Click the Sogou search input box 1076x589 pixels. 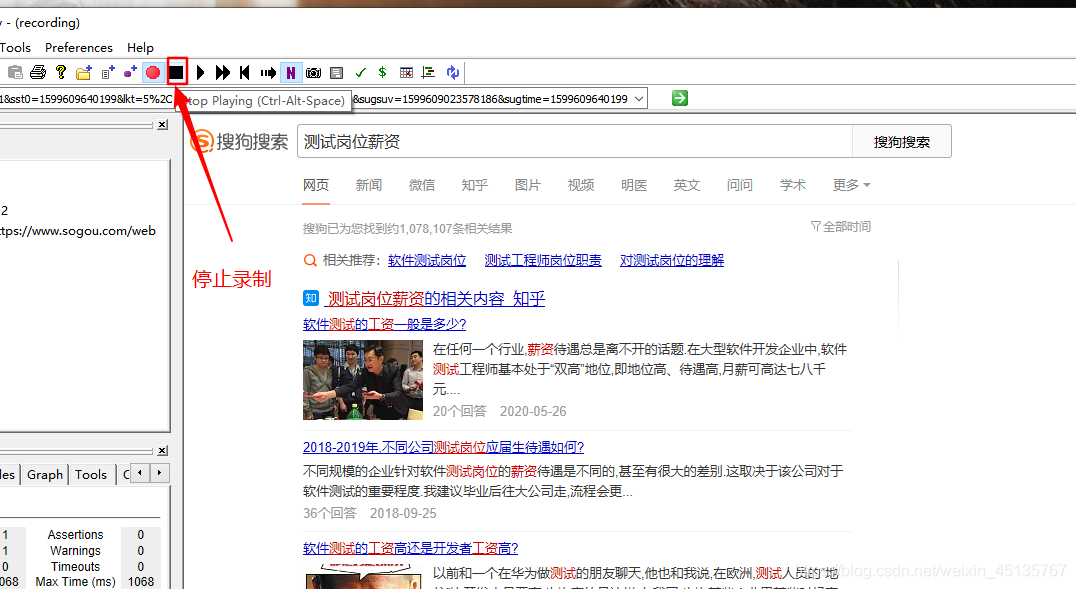pyautogui.click(x=574, y=141)
